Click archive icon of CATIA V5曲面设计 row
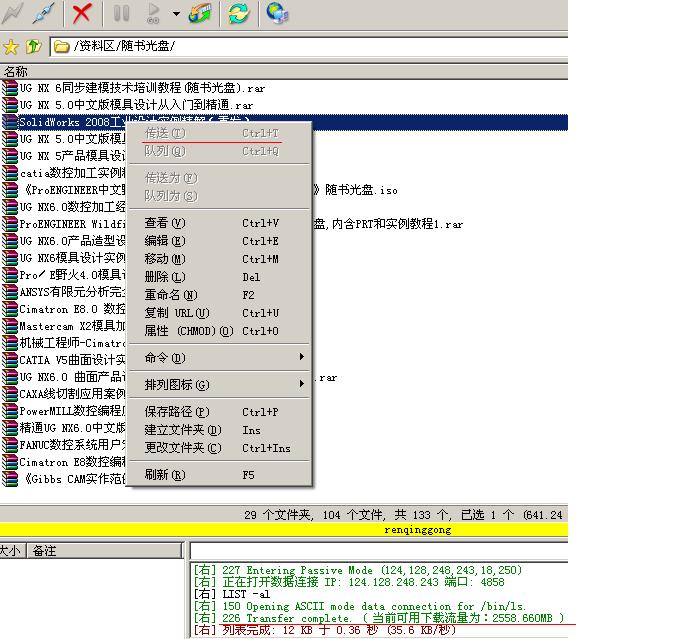 10,360
